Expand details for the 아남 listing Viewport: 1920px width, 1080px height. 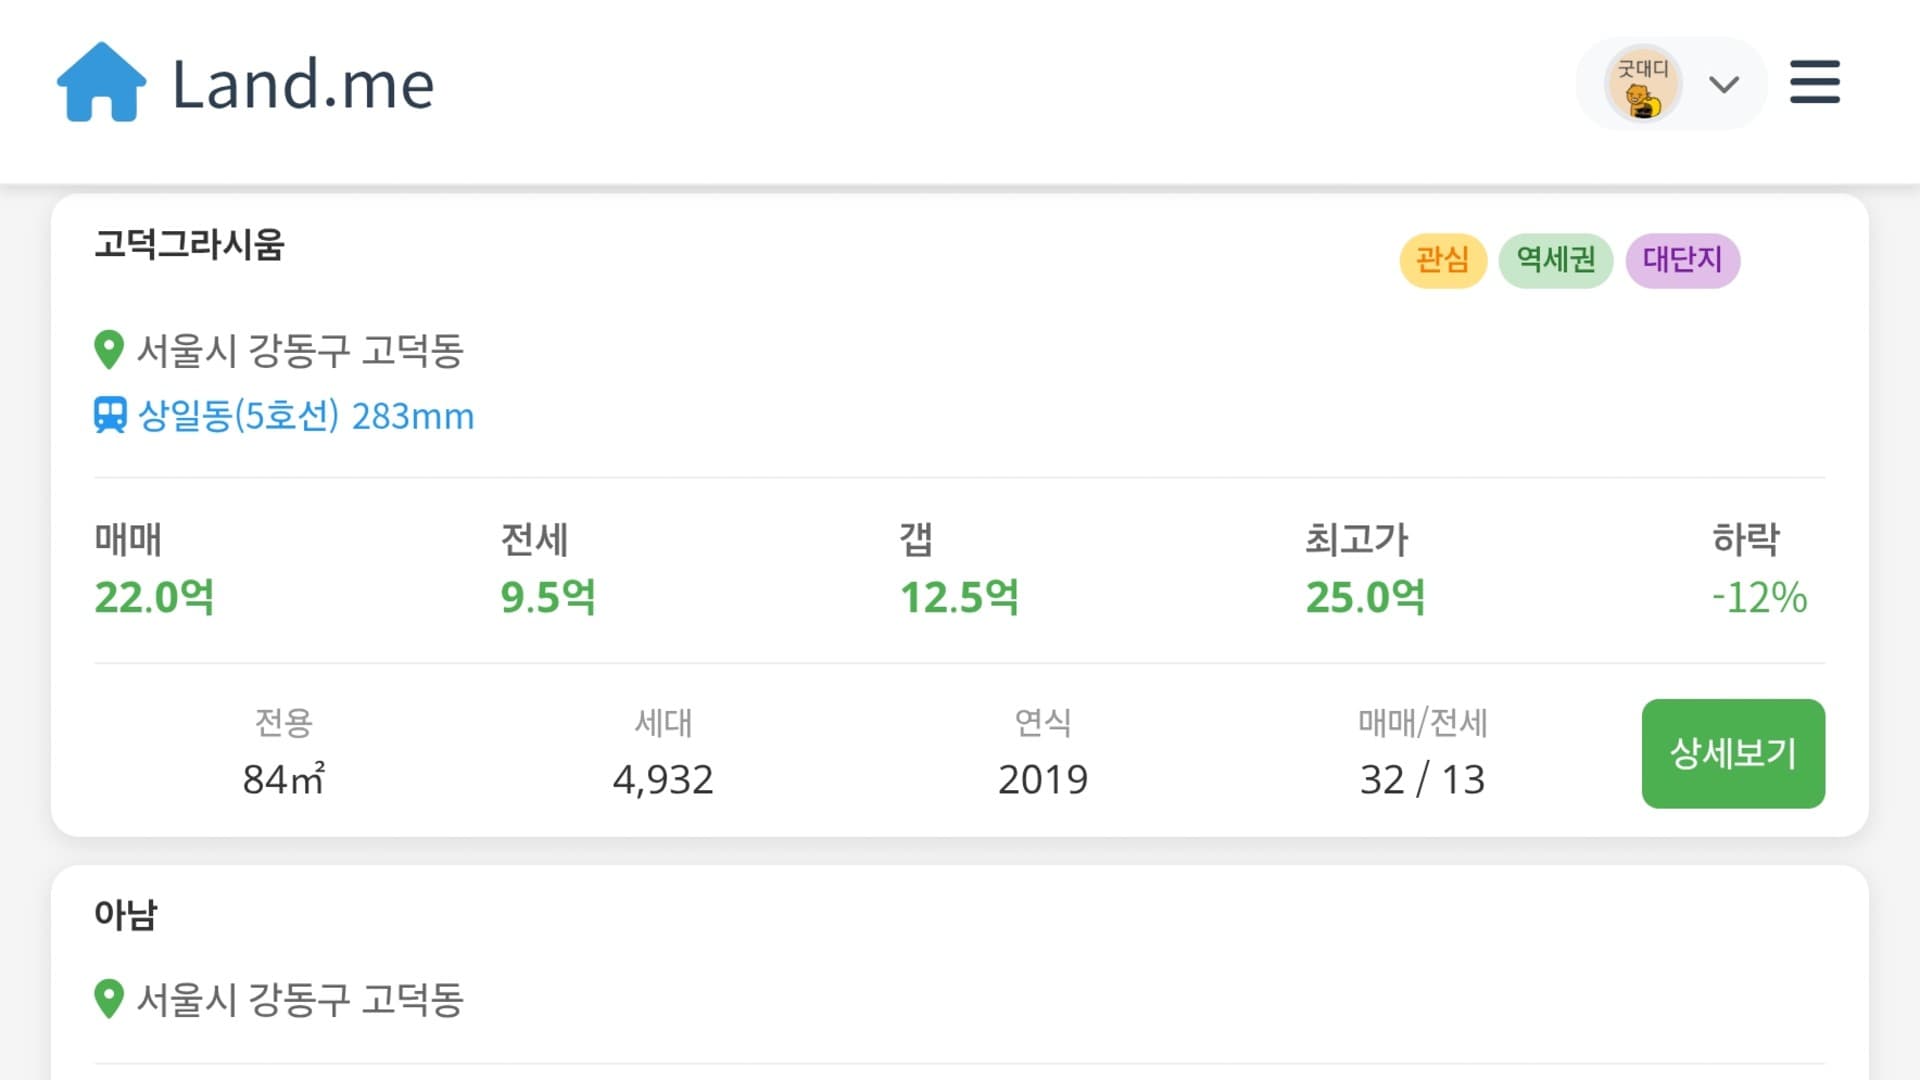pos(127,912)
